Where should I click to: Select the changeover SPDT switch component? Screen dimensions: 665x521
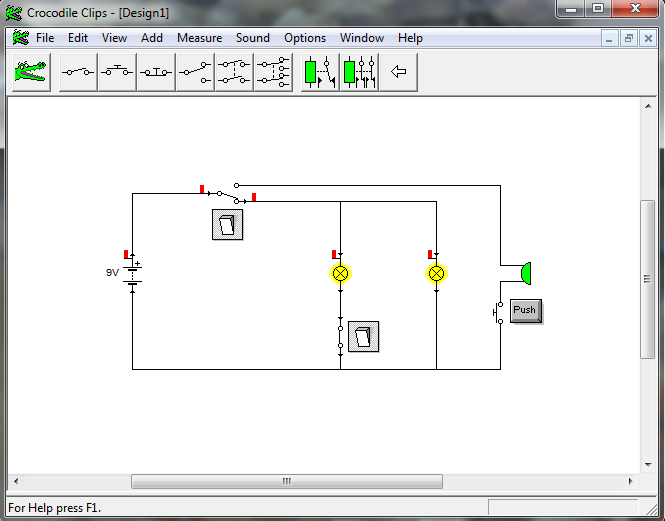click(195, 72)
